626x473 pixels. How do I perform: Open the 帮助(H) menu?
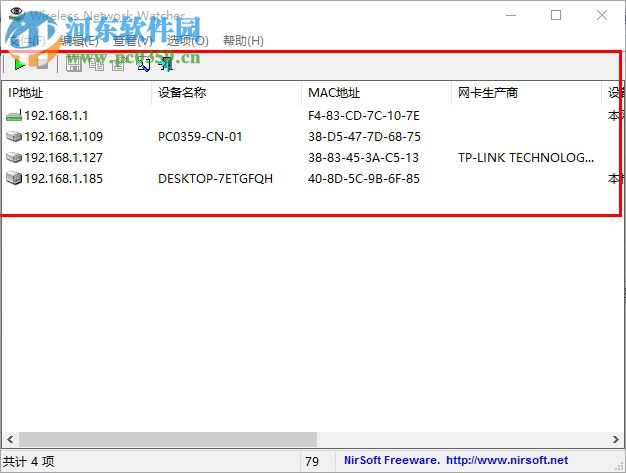pyautogui.click(x=243, y=40)
